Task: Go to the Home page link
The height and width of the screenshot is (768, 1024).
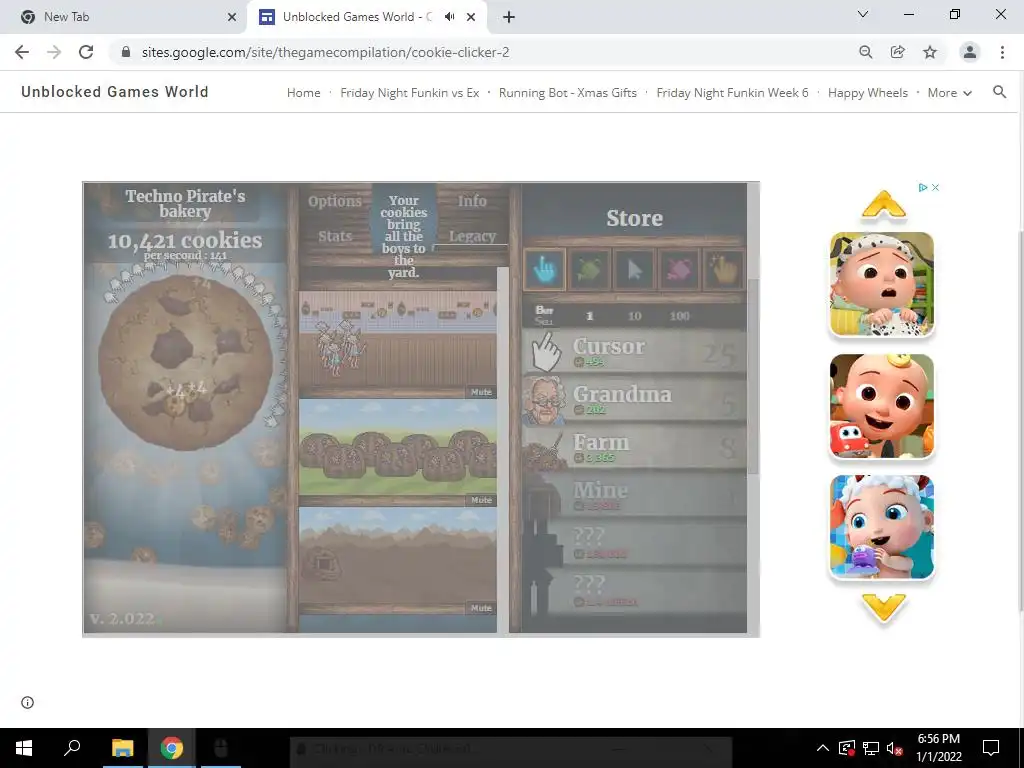Action: click(304, 93)
